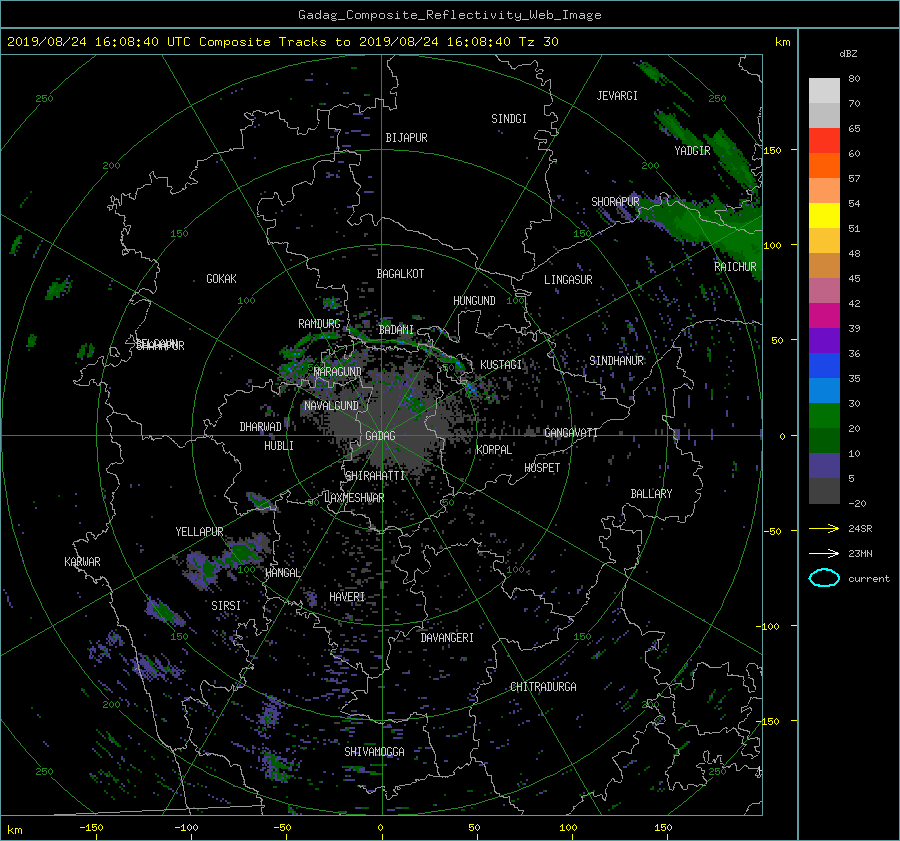
Task: Click the NARAGUND city label
Action: click(338, 371)
